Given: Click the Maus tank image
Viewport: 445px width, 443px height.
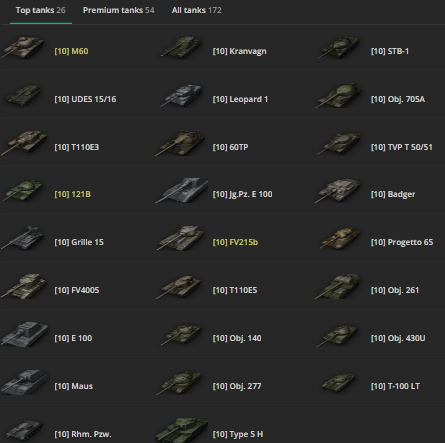Looking at the screenshot, I should tap(24, 382).
